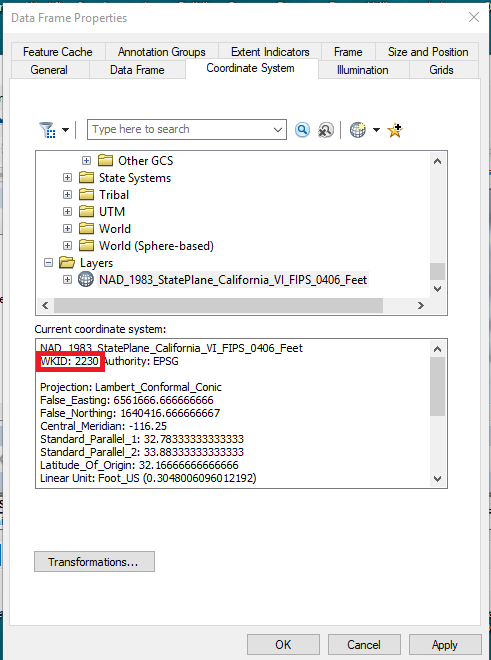Switch to the Data Frame tab

point(137,70)
